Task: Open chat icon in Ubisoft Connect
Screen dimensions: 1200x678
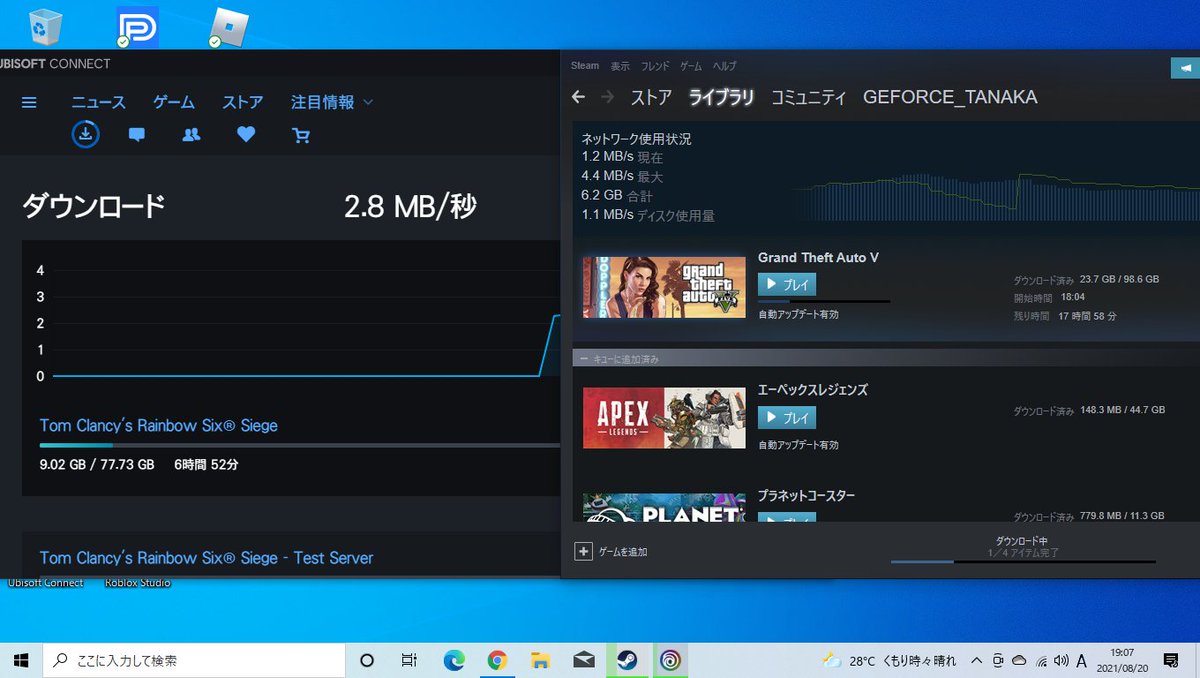Action: (137, 135)
